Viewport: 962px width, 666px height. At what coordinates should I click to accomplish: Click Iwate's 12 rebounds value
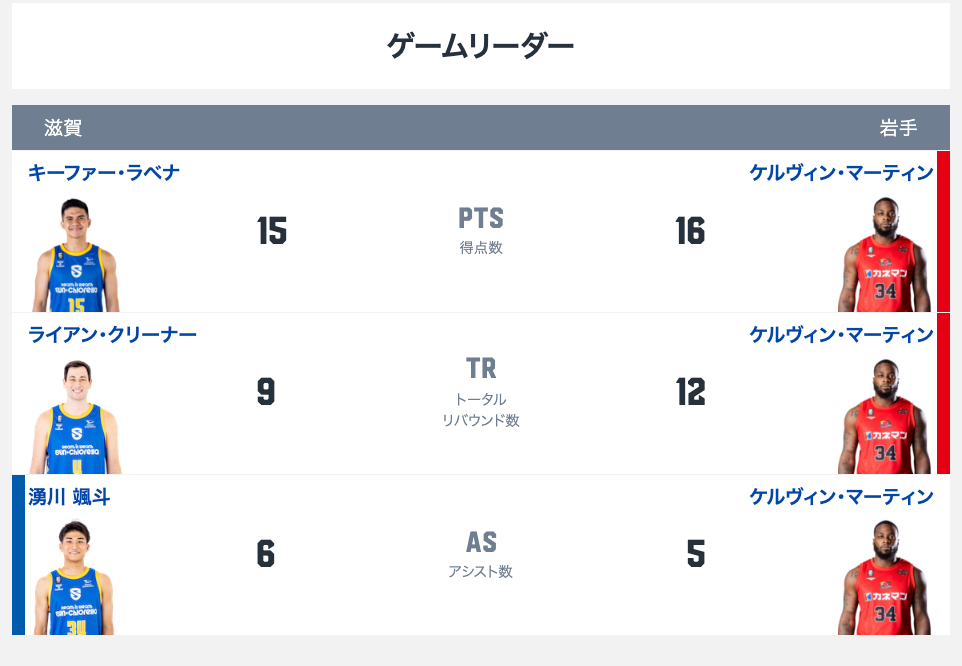coord(690,392)
